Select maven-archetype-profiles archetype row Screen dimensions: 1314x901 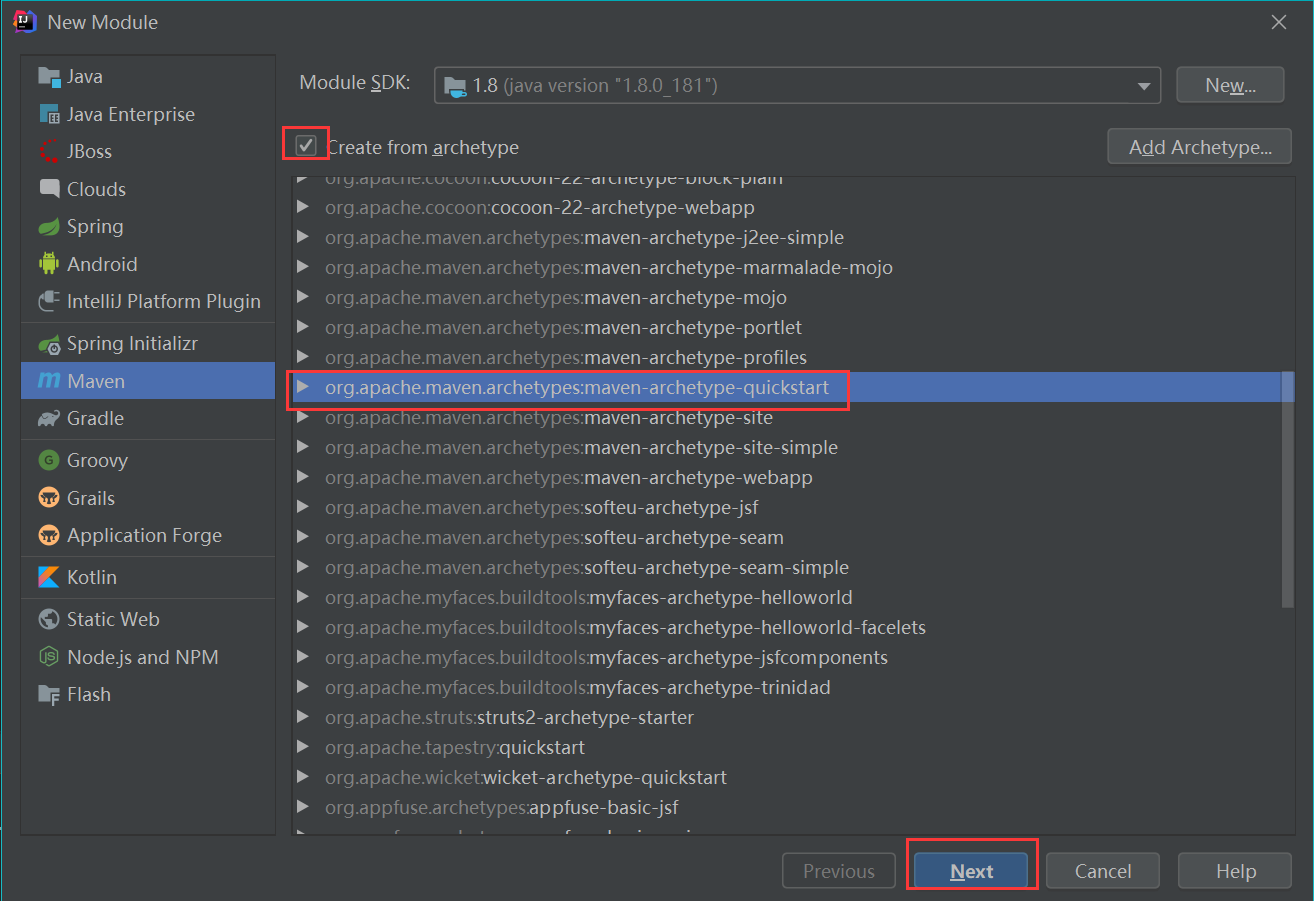coord(787,357)
